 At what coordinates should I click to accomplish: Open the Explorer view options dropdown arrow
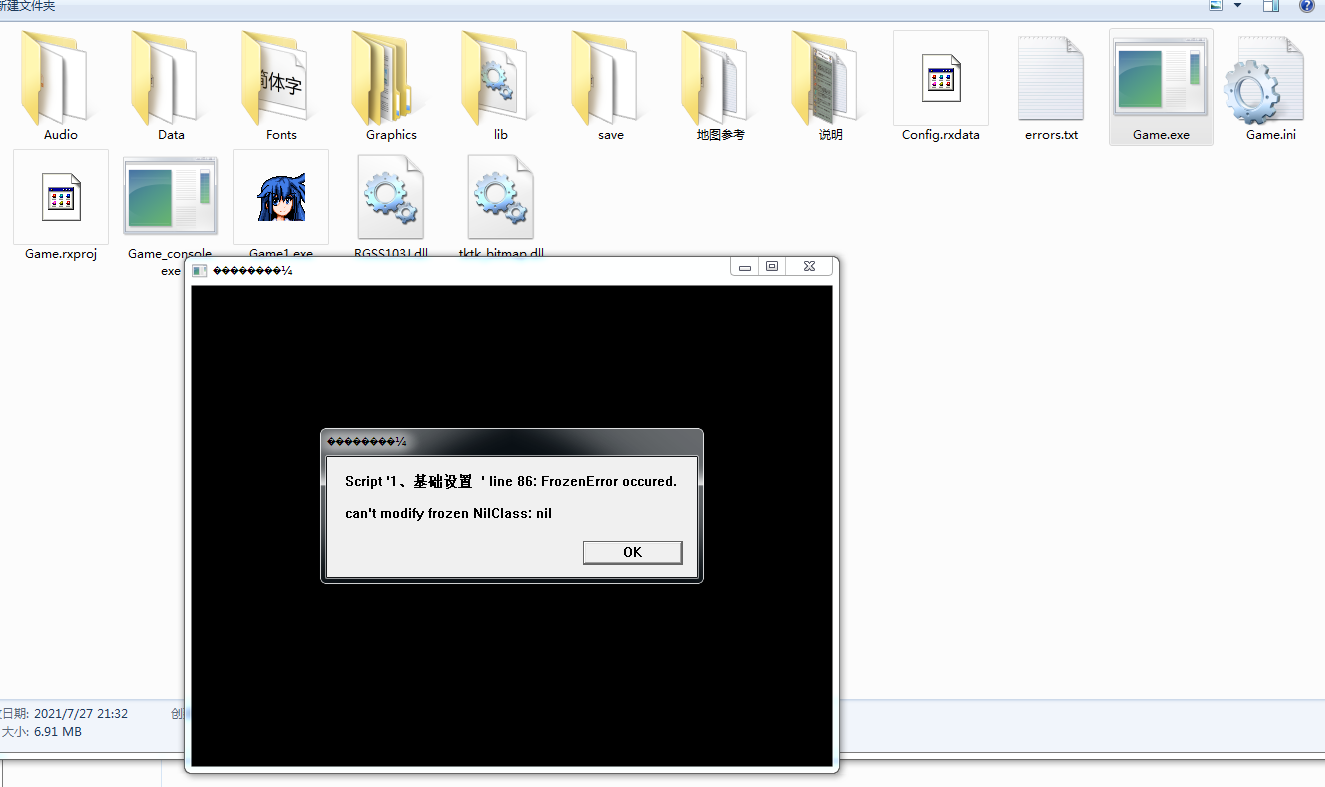click(x=1237, y=5)
